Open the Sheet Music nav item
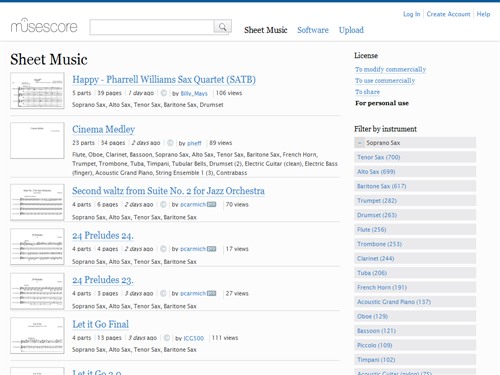Screen dimensions: 500x375 pyautogui.click(x=266, y=30)
